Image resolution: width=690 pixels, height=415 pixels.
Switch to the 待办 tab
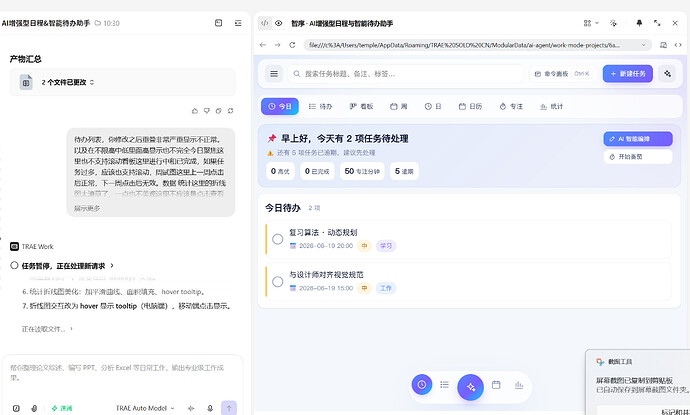point(320,107)
